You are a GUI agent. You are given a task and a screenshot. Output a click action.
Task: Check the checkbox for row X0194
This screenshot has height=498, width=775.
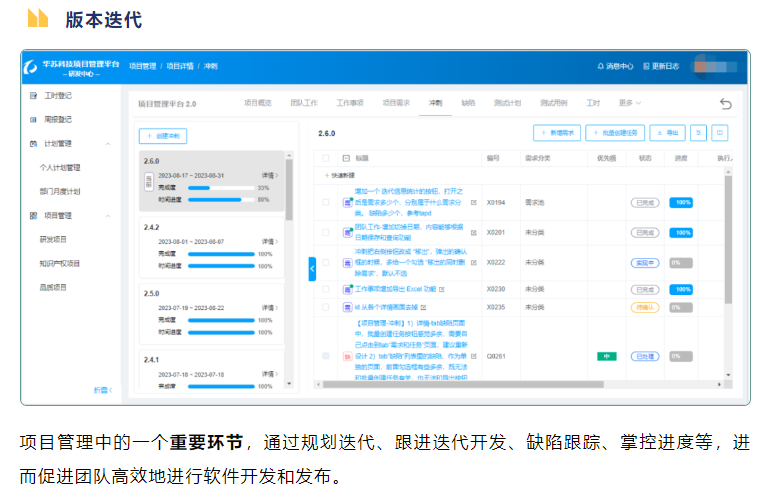click(x=325, y=202)
